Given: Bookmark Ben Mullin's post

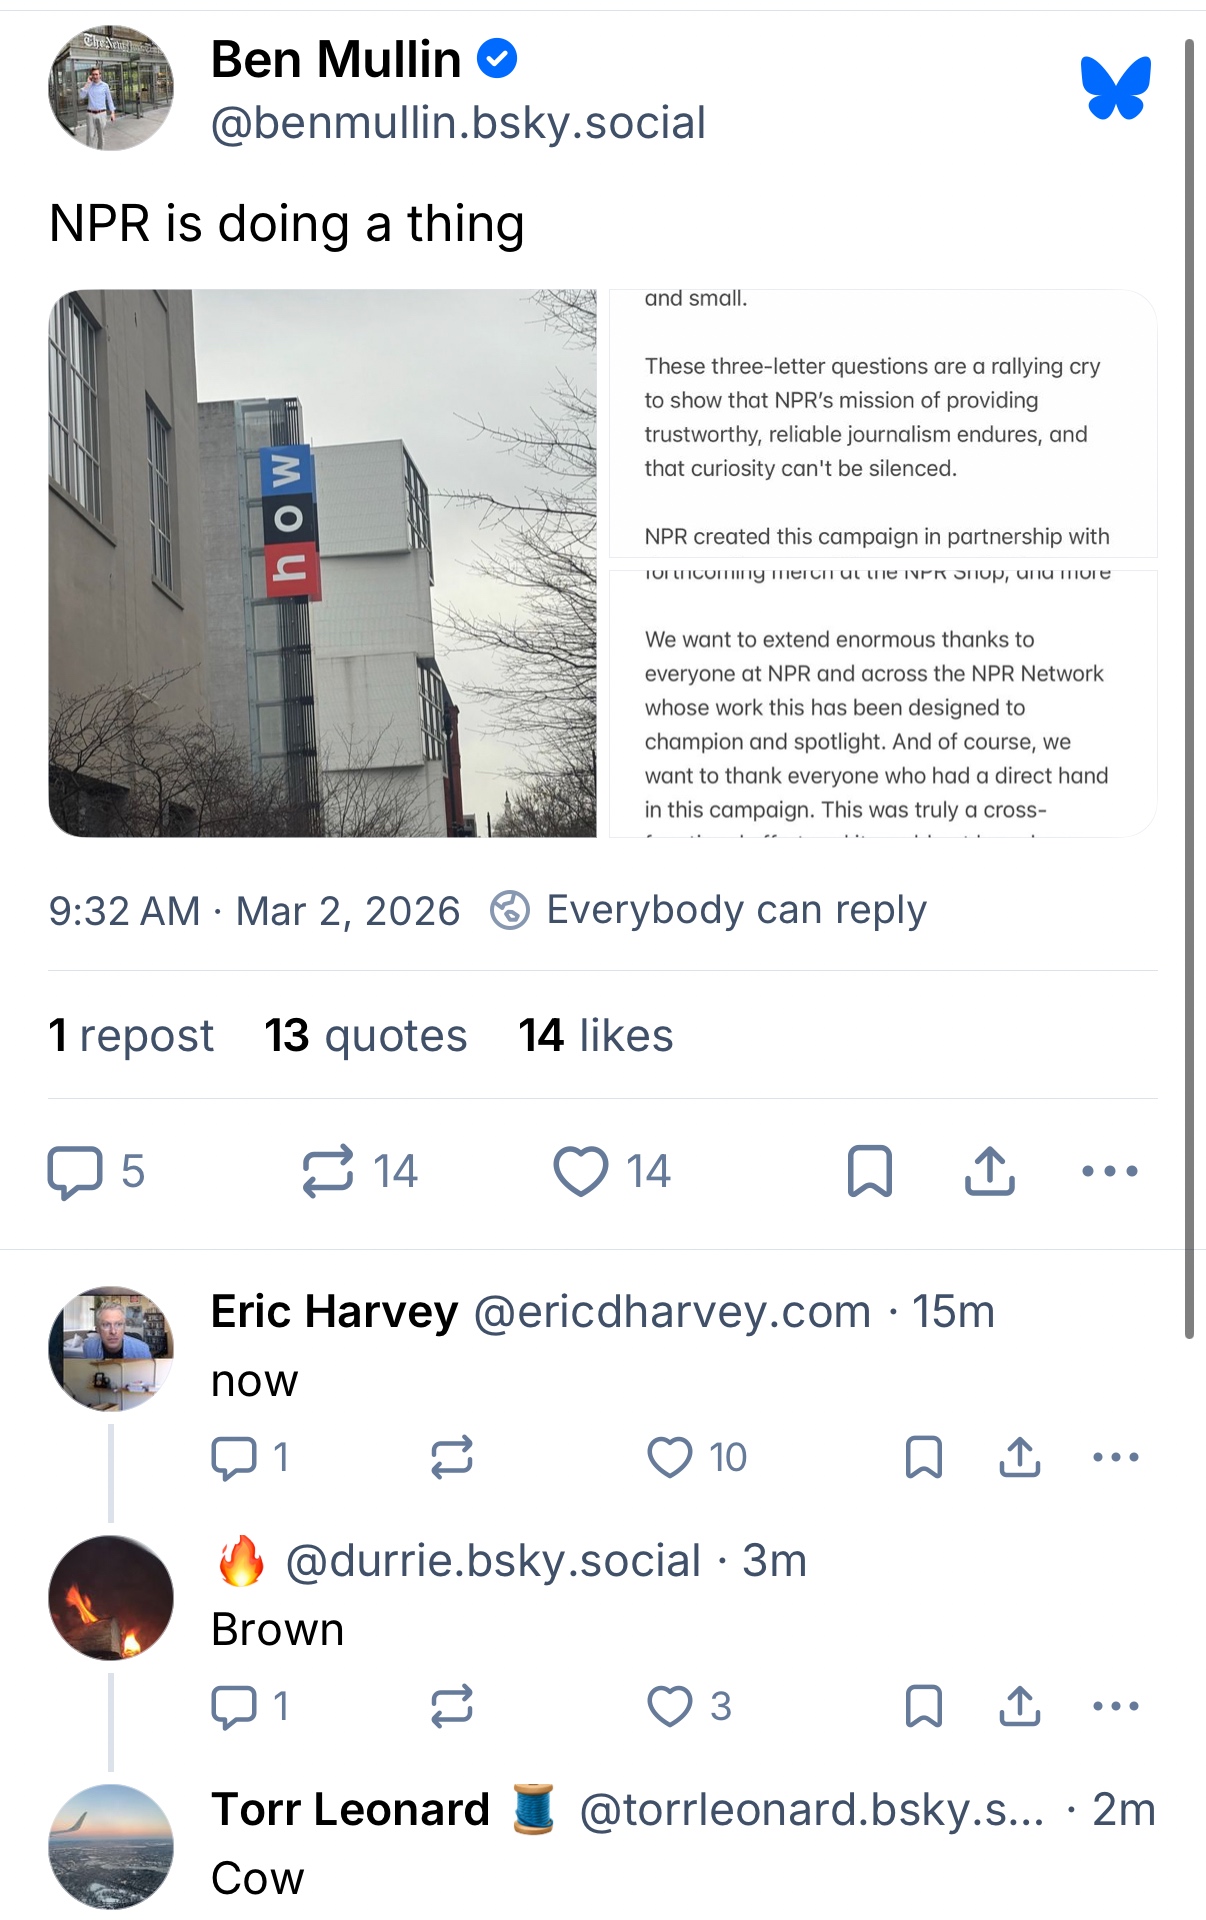Looking at the screenshot, I should [x=870, y=1171].
